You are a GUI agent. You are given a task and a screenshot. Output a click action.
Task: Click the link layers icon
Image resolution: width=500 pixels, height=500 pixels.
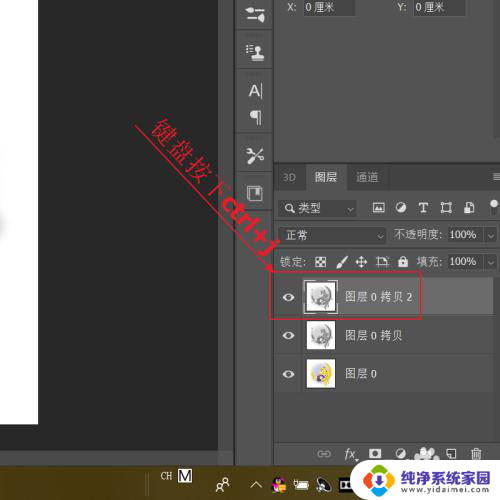pos(324,454)
